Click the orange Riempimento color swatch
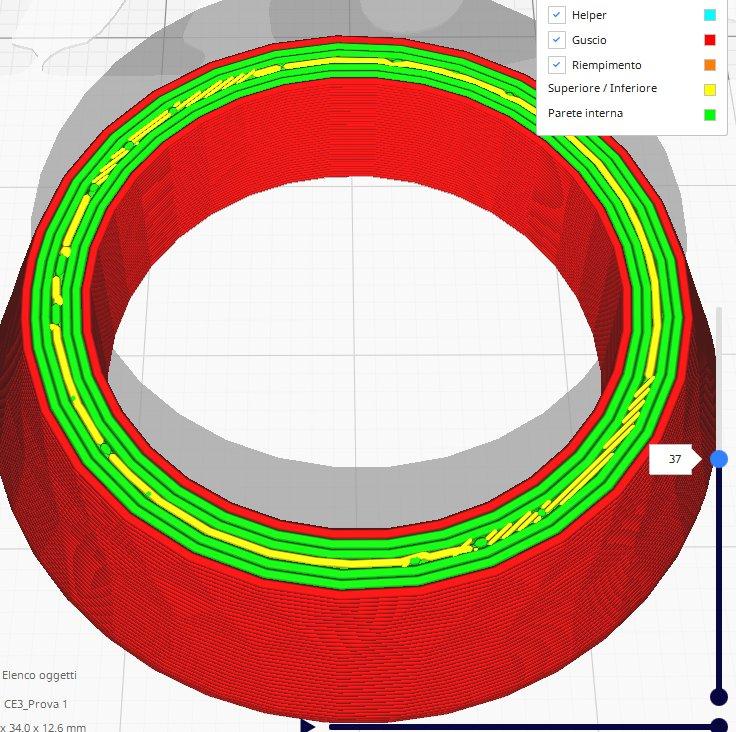 click(x=710, y=65)
